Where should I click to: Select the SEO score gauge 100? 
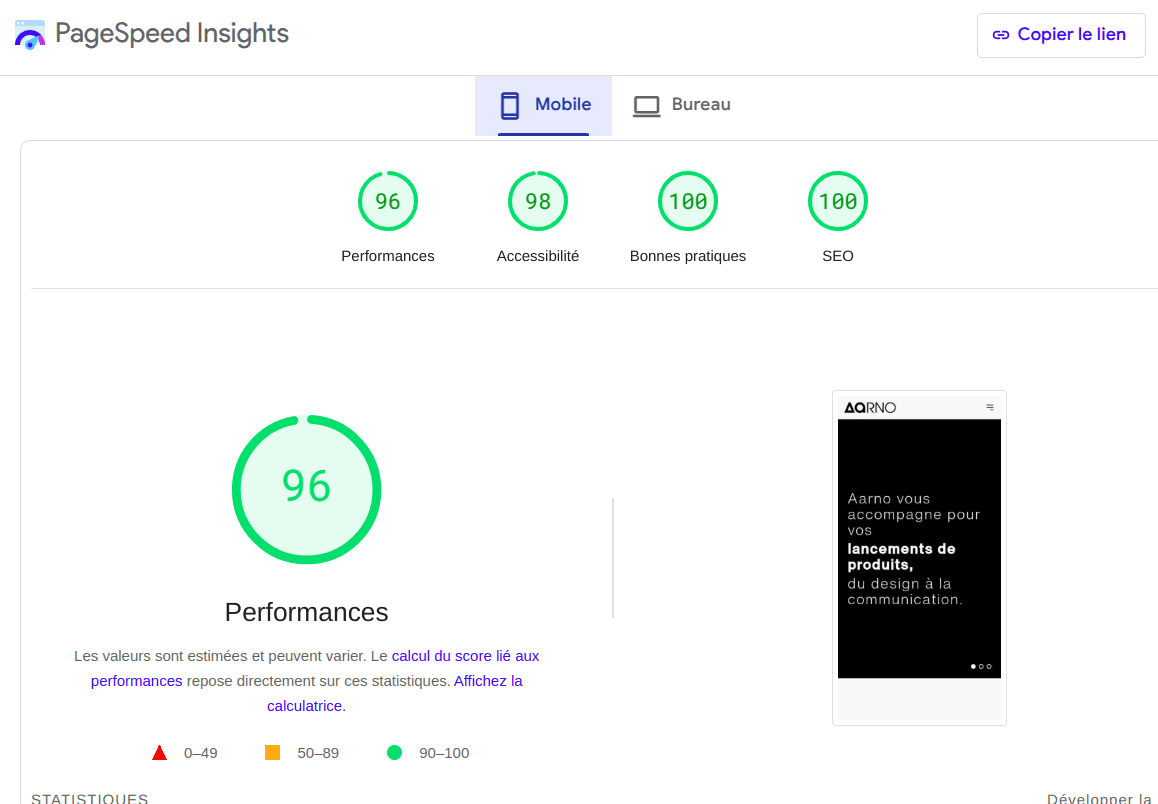[x=838, y=202]
